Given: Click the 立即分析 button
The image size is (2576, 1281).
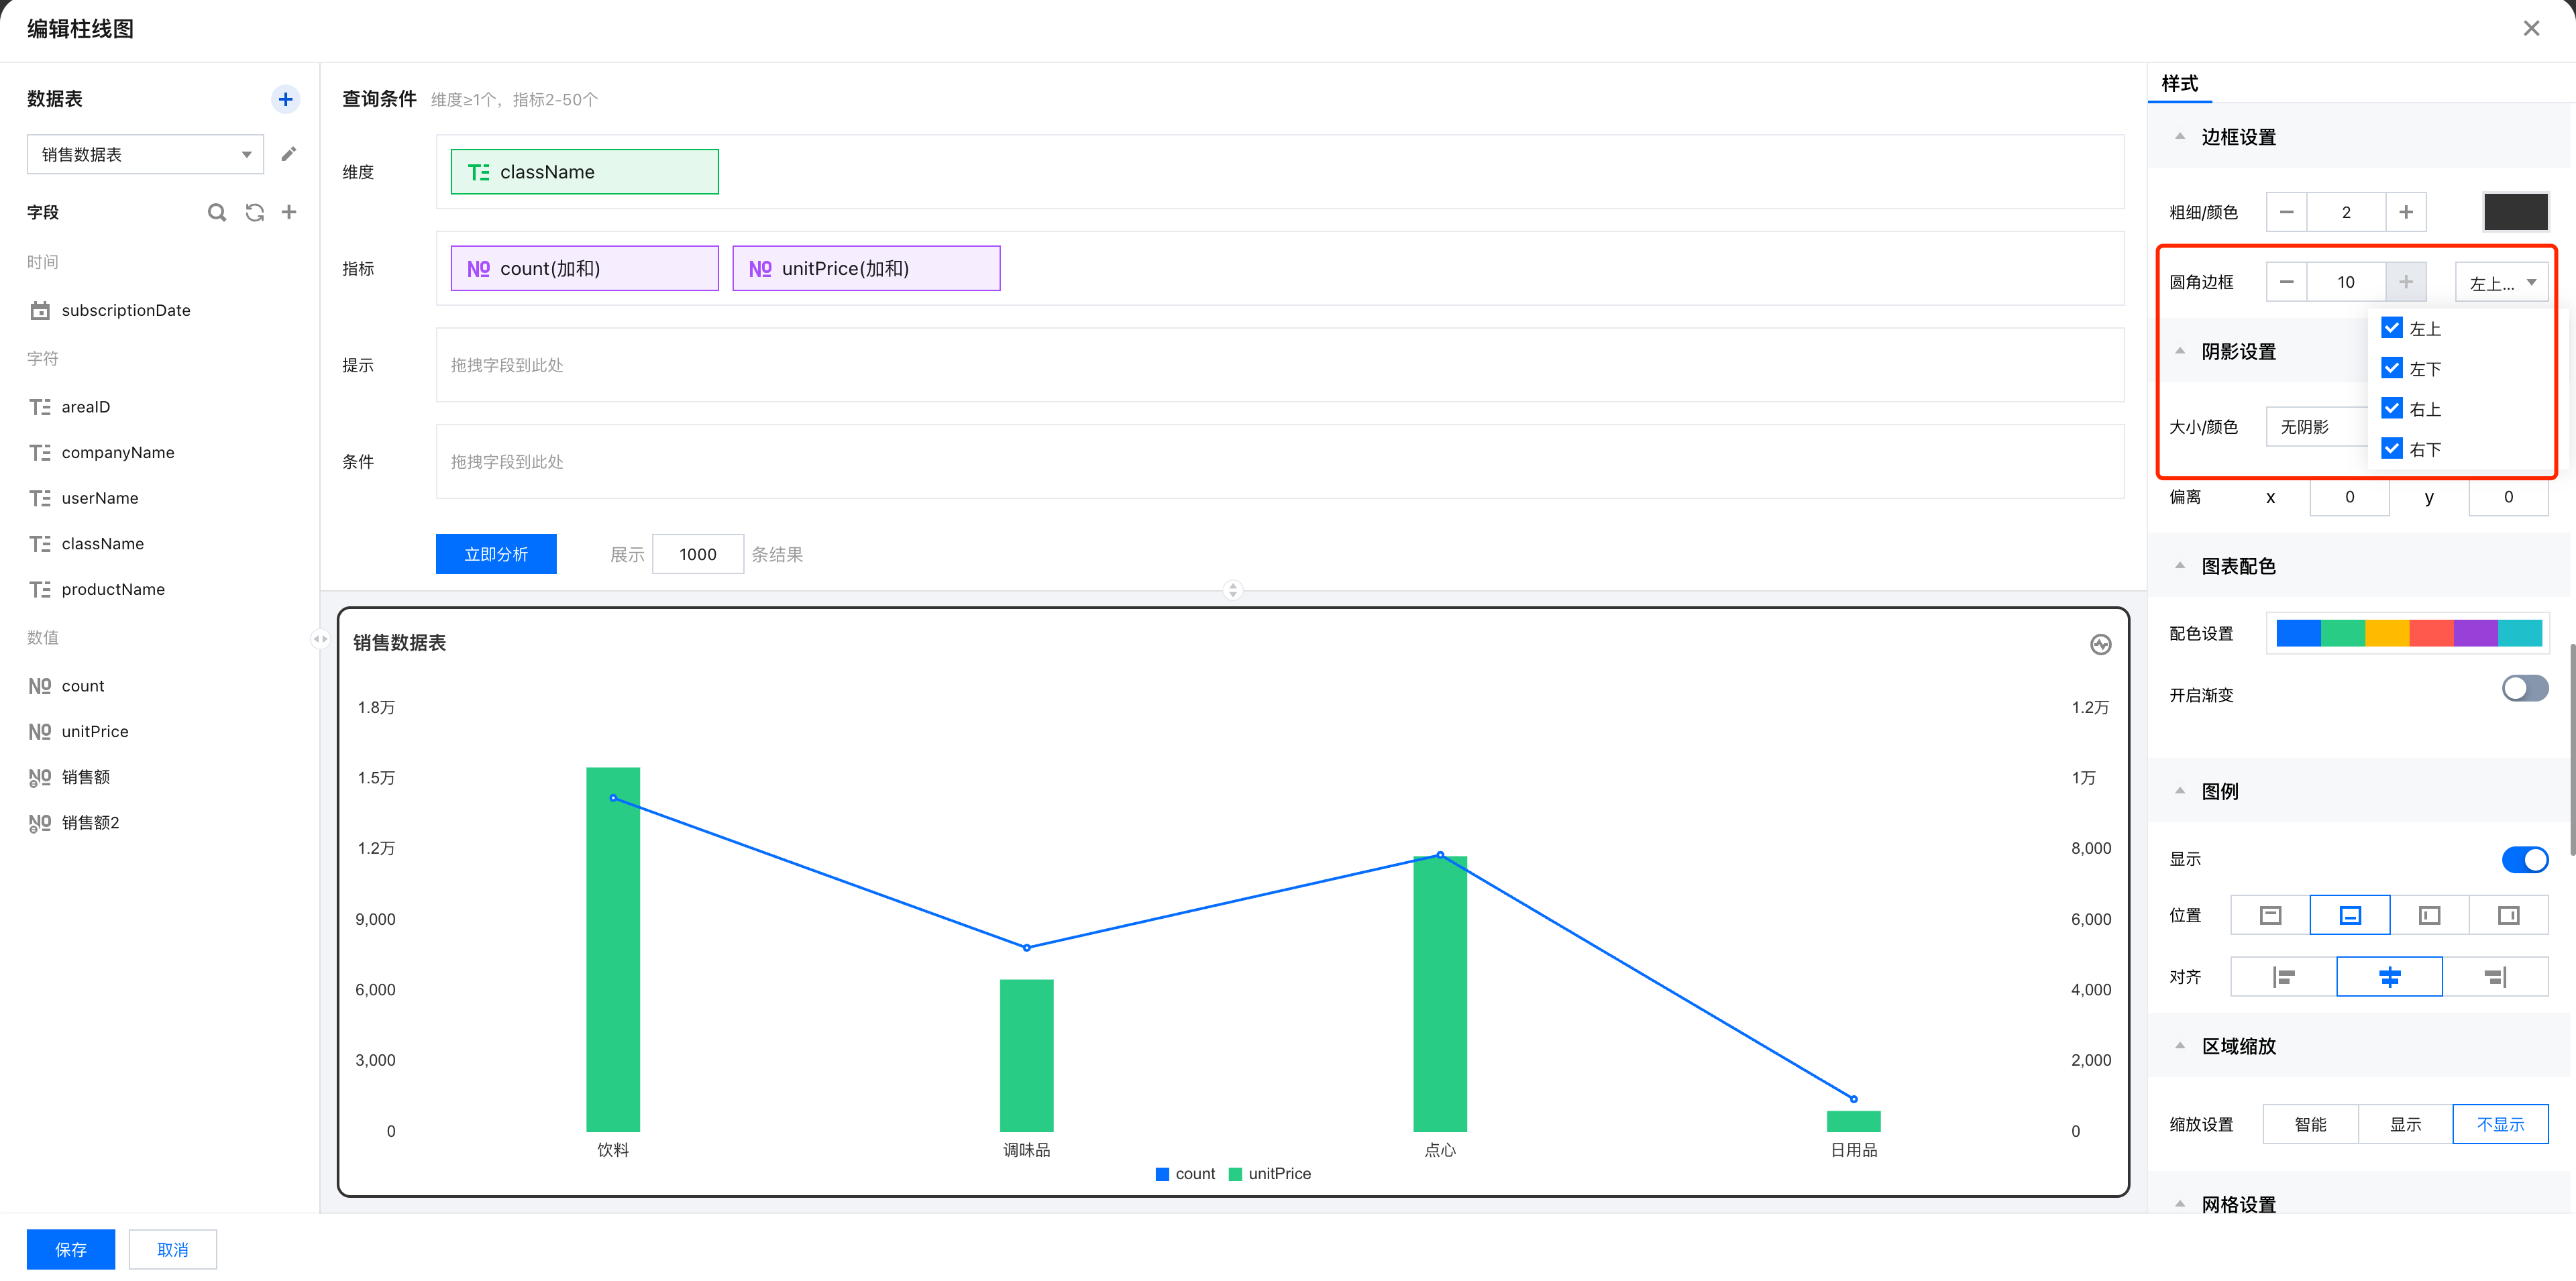Looking at the screenshot, I should 496,554.
